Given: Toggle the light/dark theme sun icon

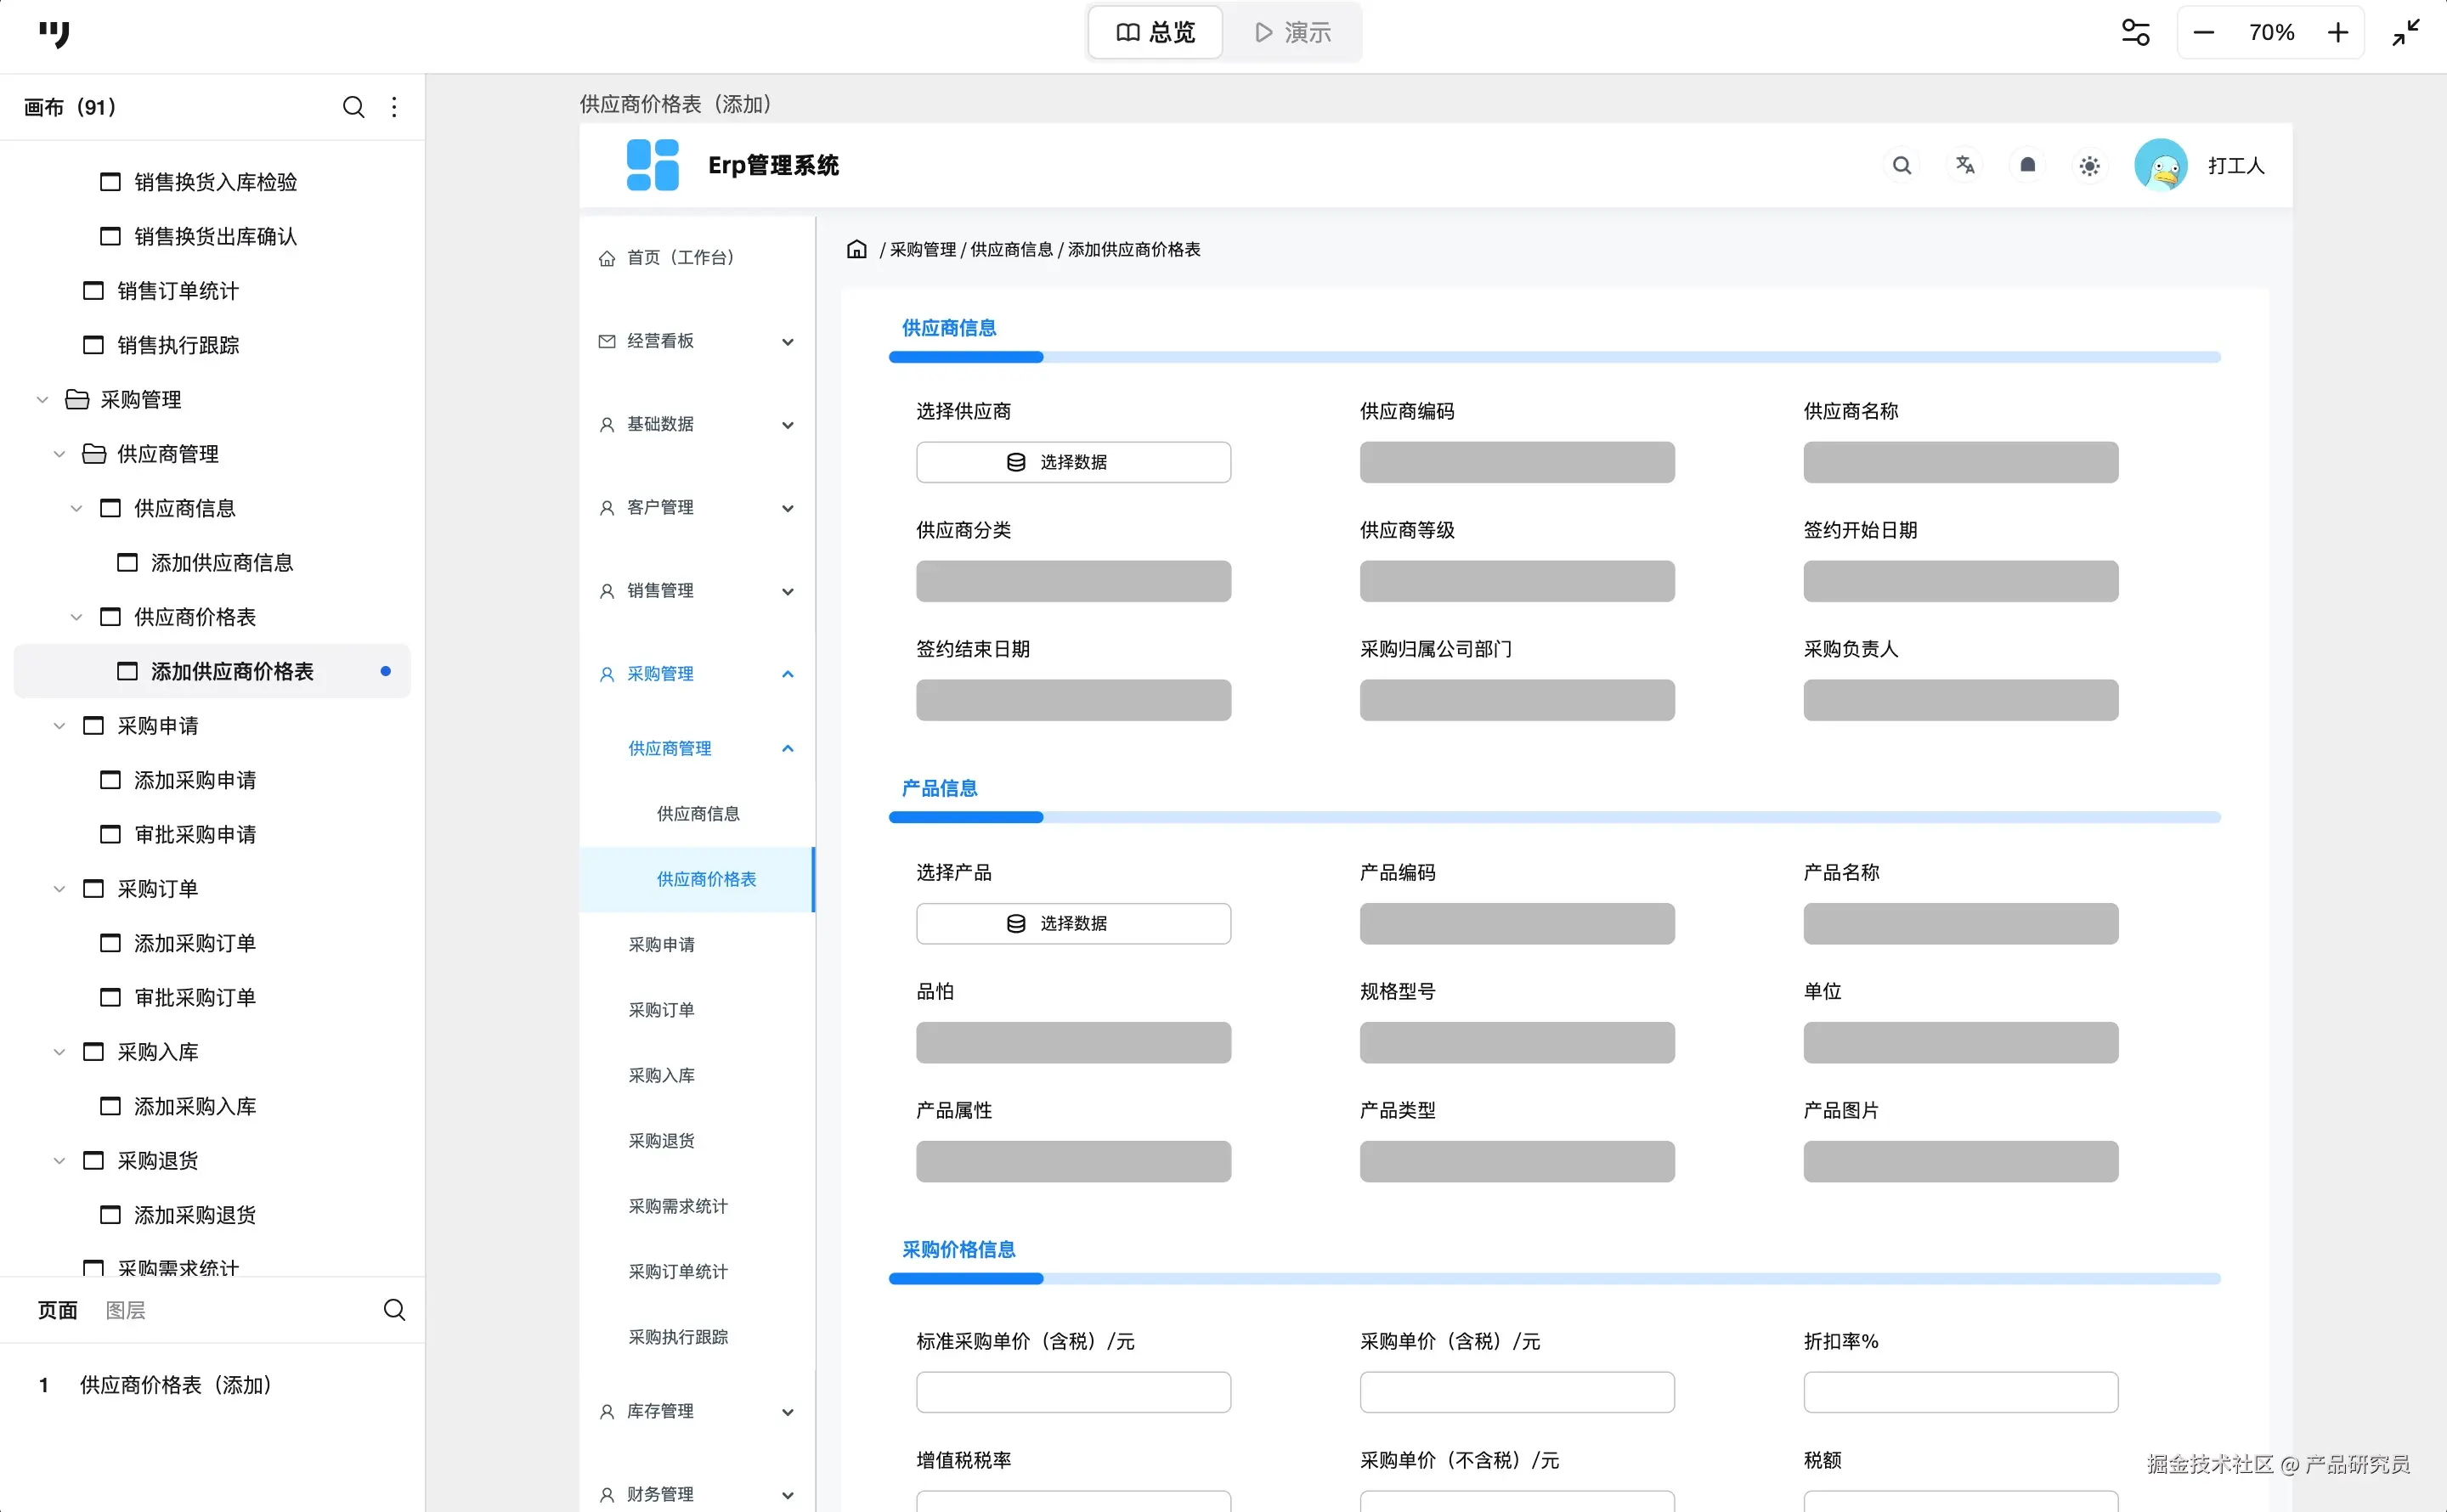Looking at the screenshot, I should pyautogui.click(x=2089, y=165).
